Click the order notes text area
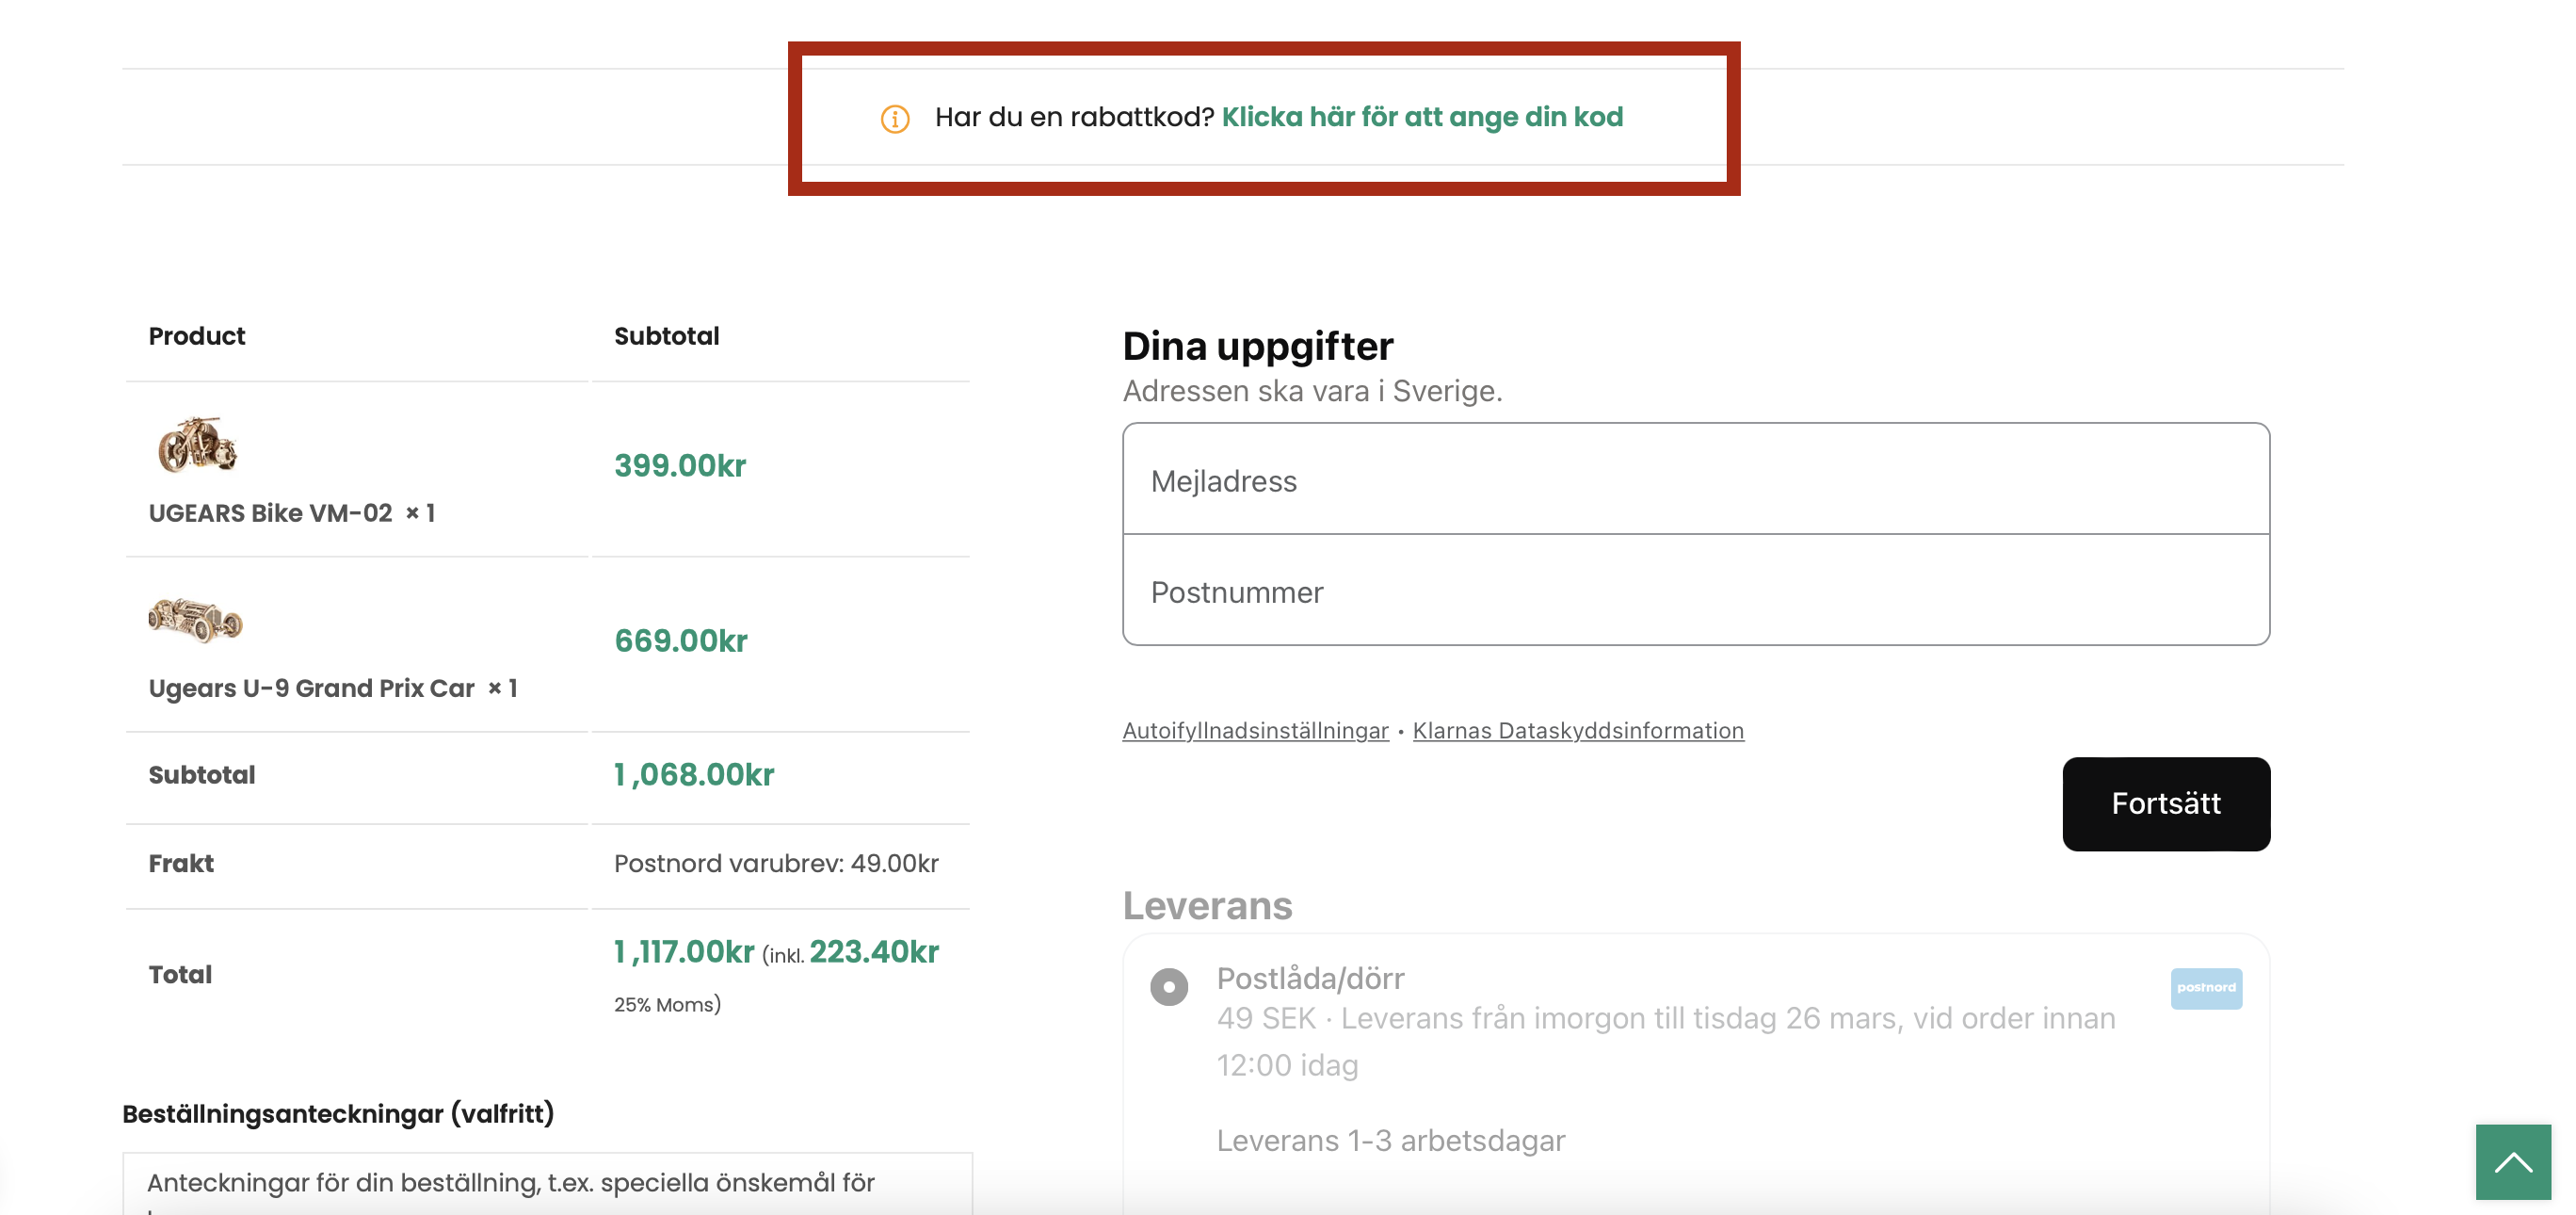Viewport: 2576px width, 1215px height. coord(547,1184)
